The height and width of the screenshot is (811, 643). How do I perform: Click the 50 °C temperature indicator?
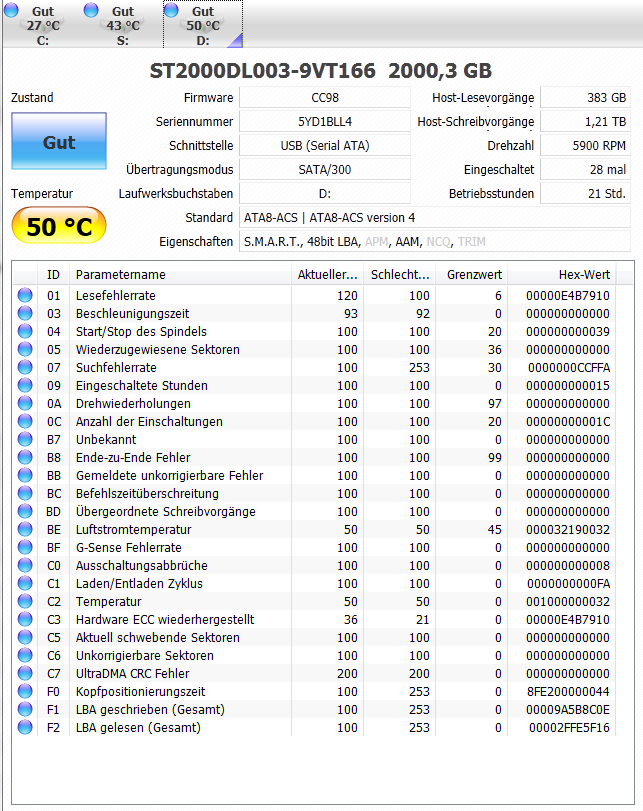[59, 226]
